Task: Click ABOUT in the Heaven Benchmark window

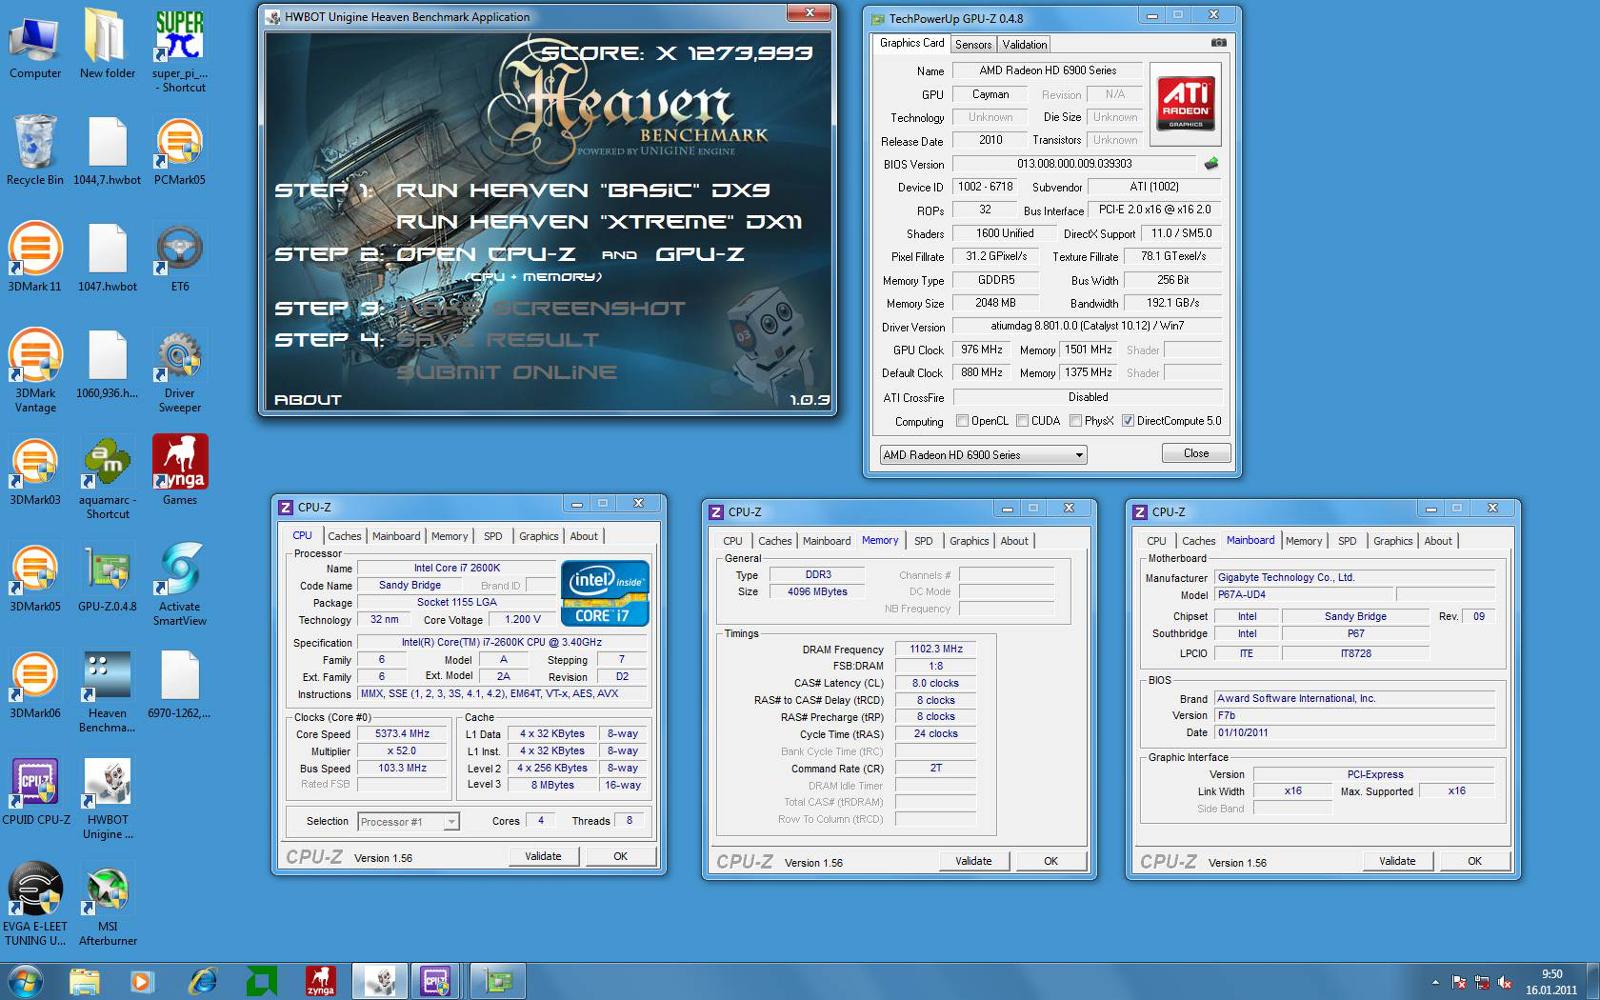Action: tap(308, 400)
